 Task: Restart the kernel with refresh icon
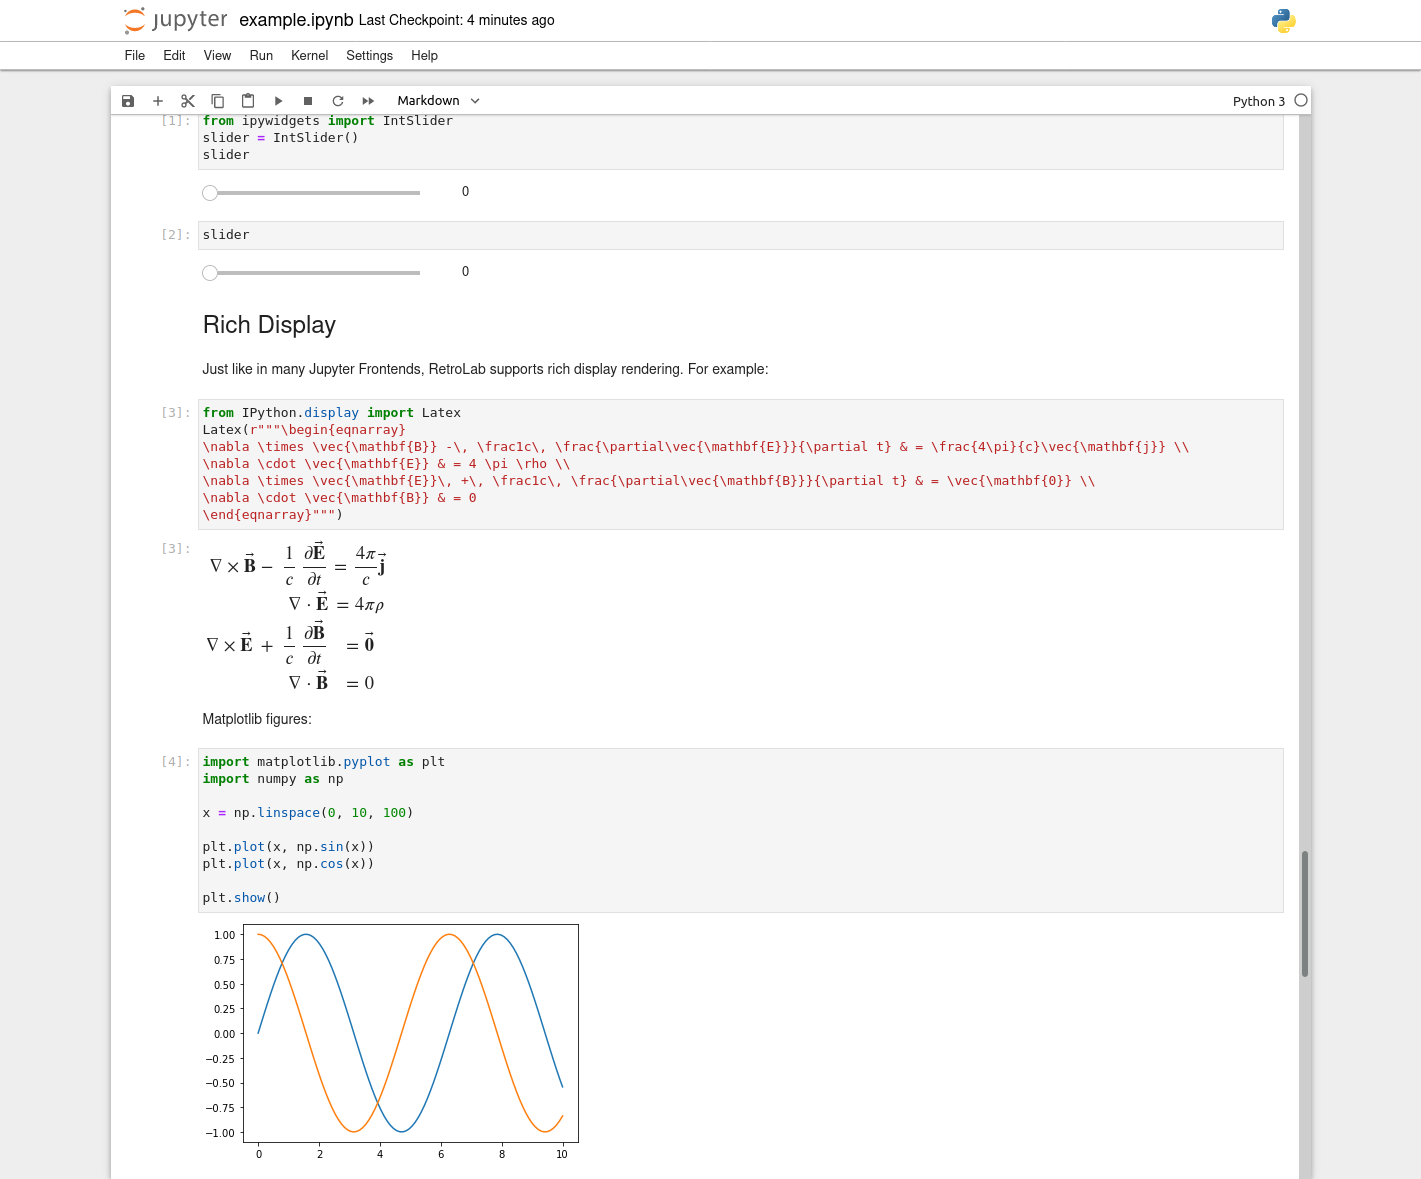coord(338,101)
